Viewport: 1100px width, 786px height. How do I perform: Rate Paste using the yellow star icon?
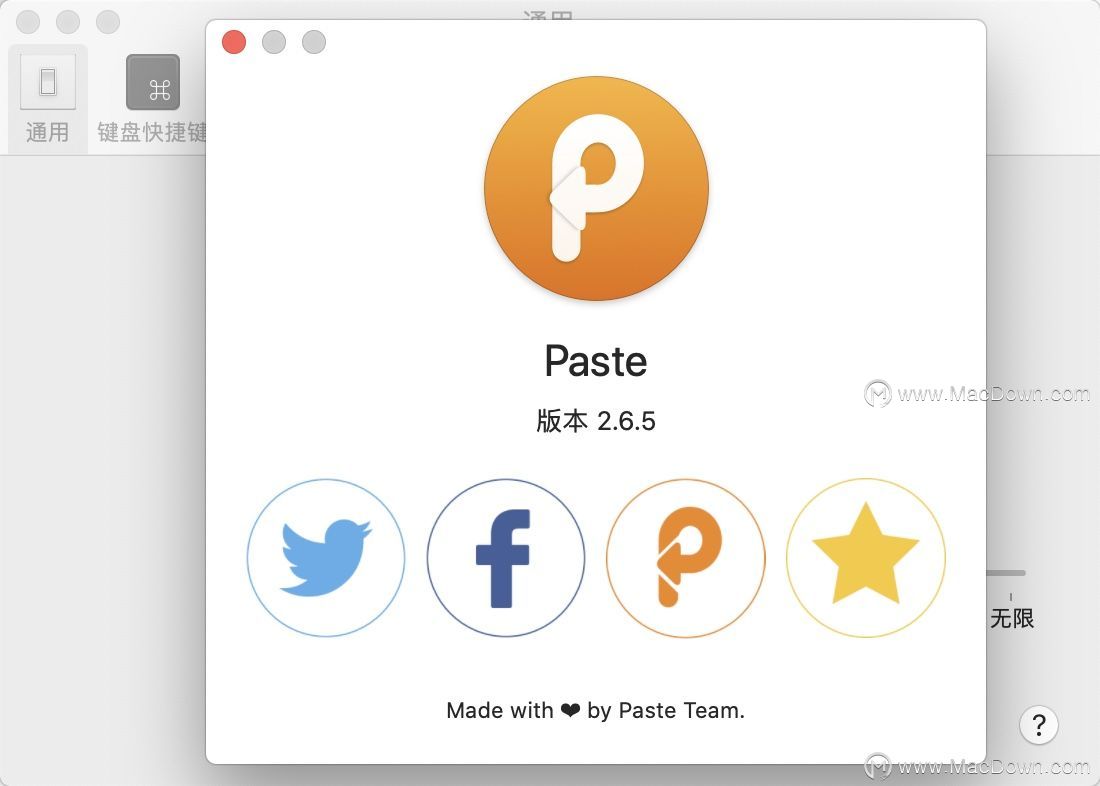(x=866, y=558)
